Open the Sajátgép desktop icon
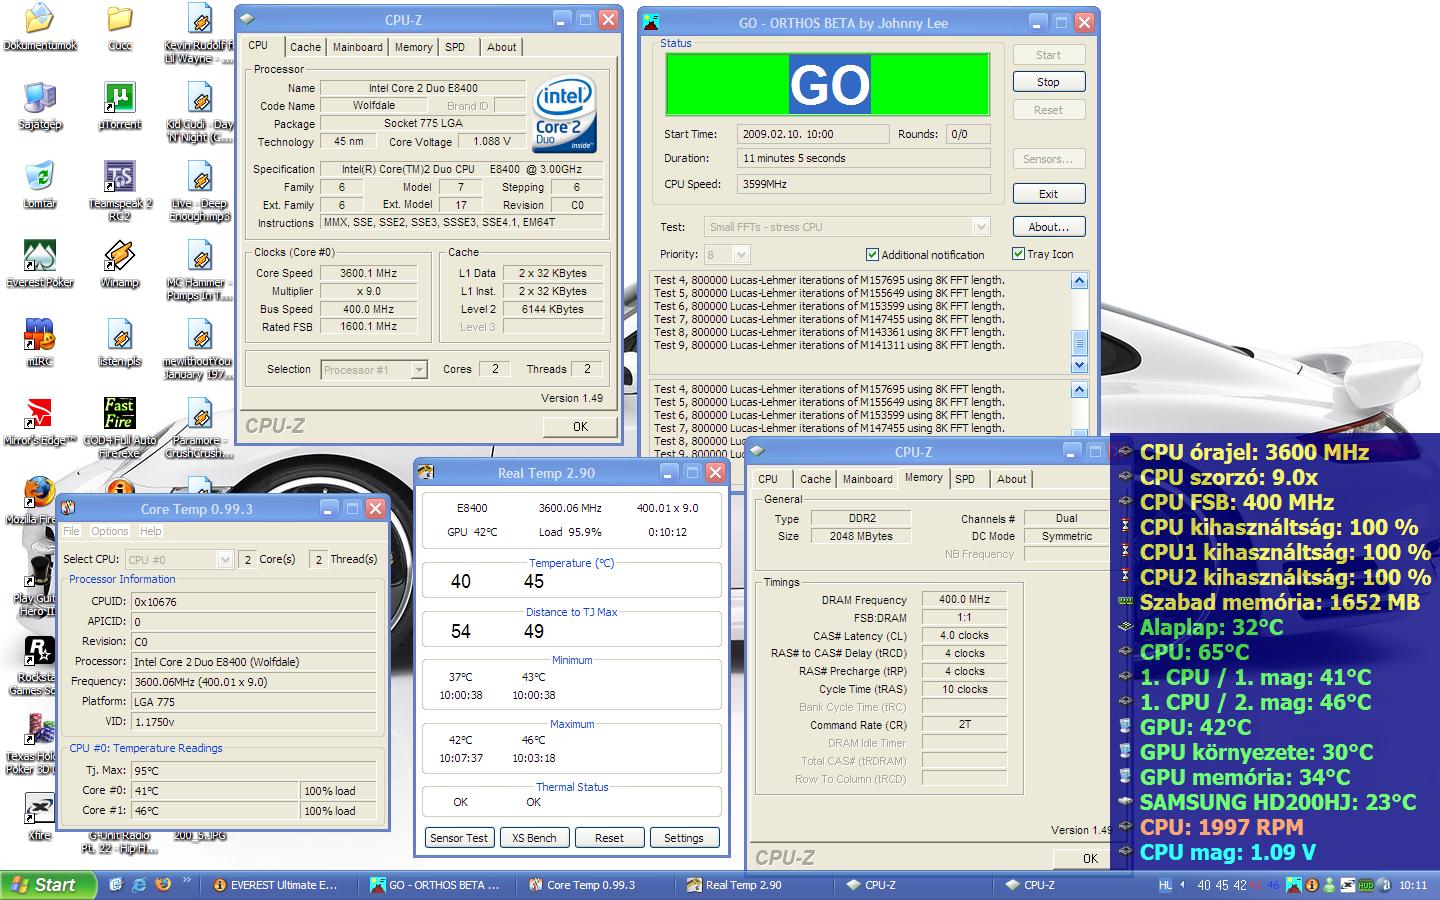This screenshot has height=900, width=1440. 39,106
